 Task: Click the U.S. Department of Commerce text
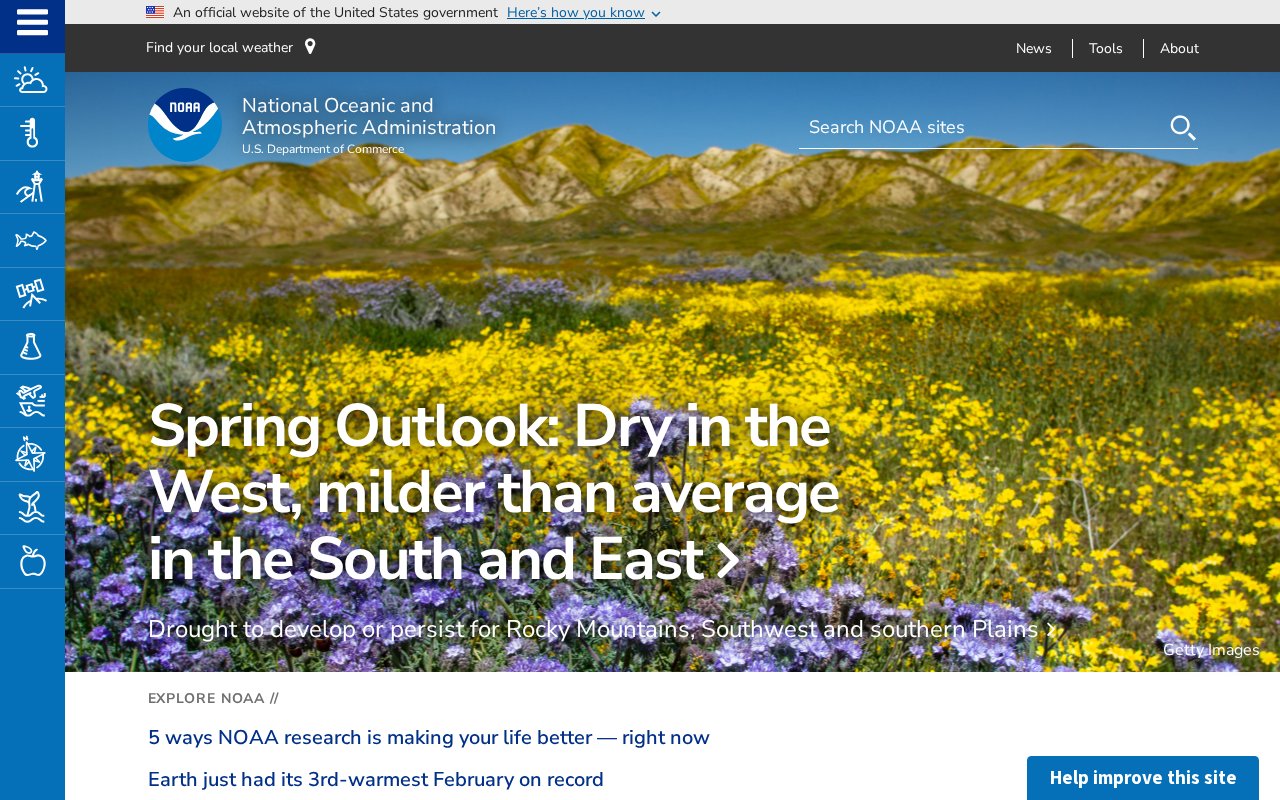pyautogui.click(x=323, y=149)
